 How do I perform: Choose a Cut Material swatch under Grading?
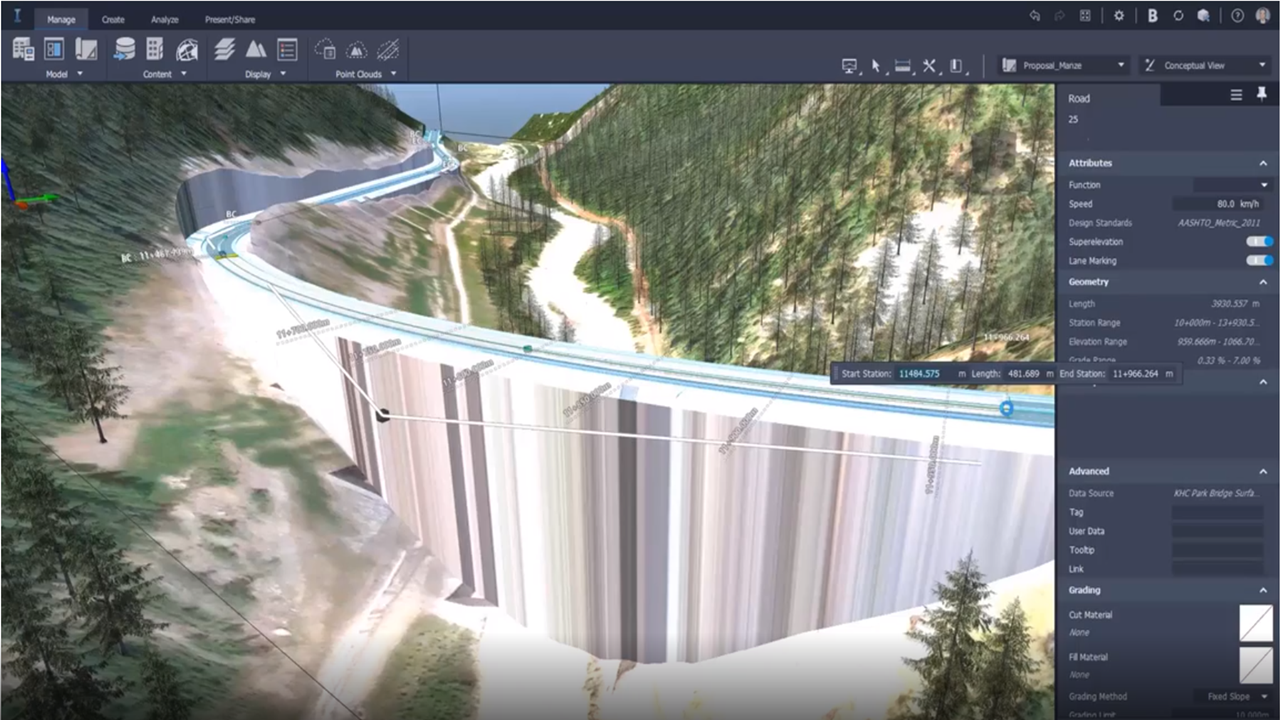coord(1256,622)
